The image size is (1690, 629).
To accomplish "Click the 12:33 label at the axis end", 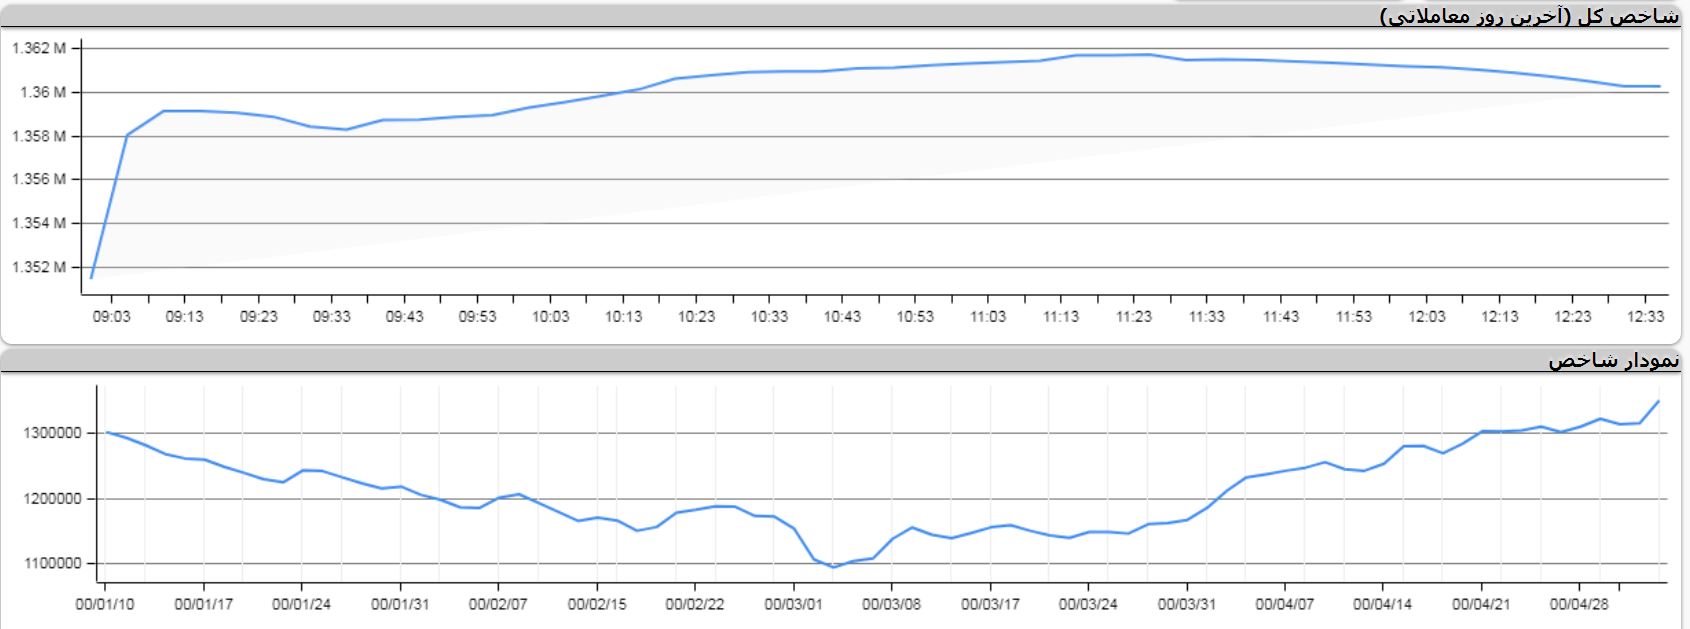I will (1645, 317).
